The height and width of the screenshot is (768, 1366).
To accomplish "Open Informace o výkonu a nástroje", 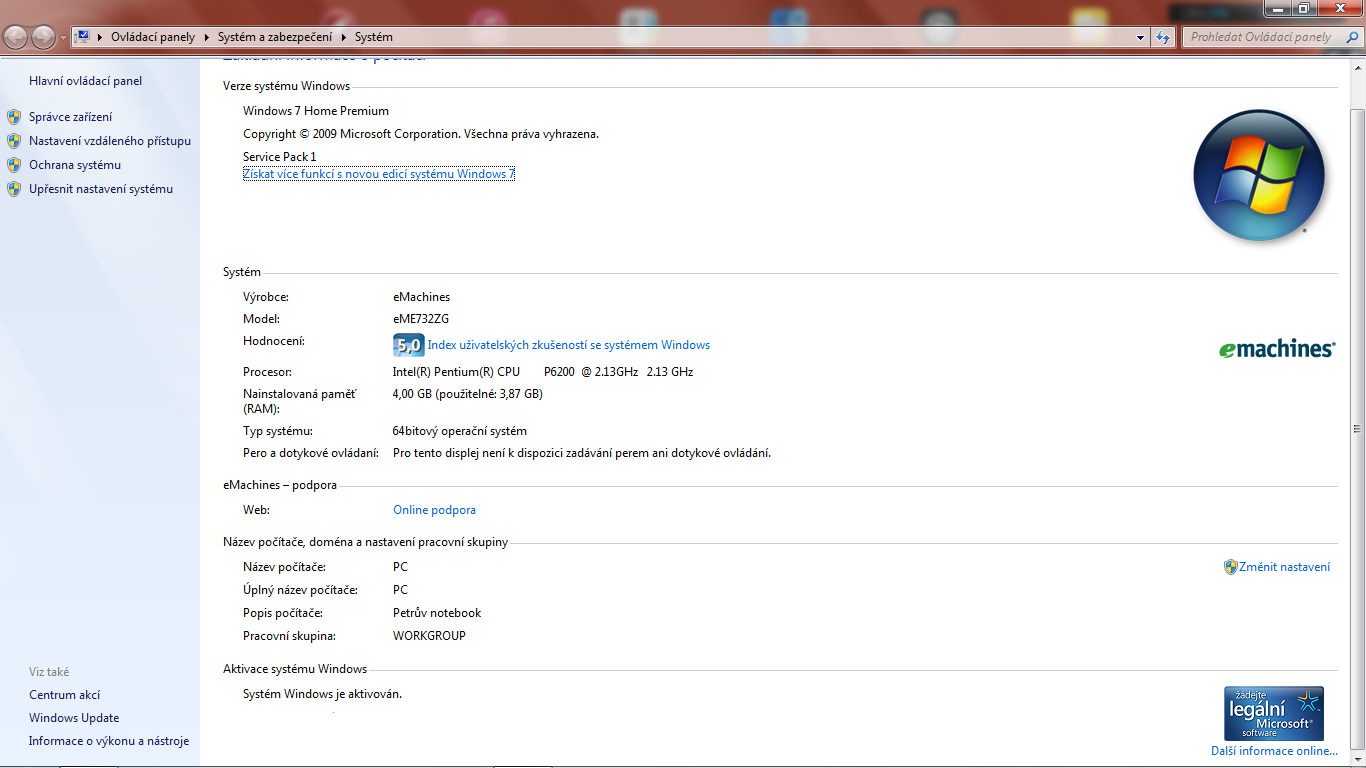I will click(109, 741).
